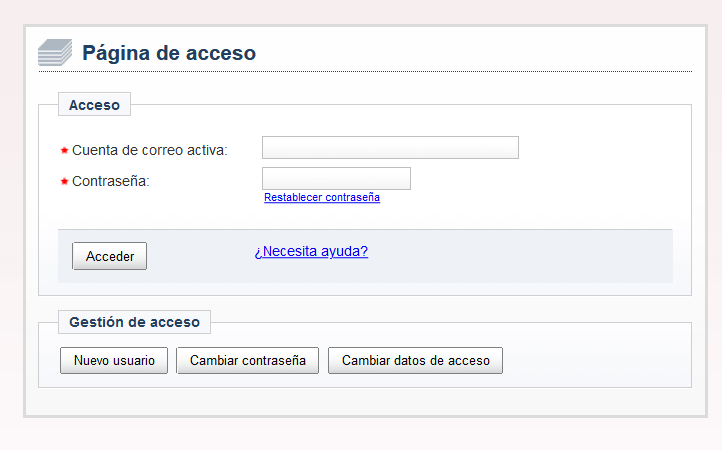Click the Cuenta de correo activa label
Image resolution: width=722 pixels, height=450 pixels.
[x=150, y=150]
